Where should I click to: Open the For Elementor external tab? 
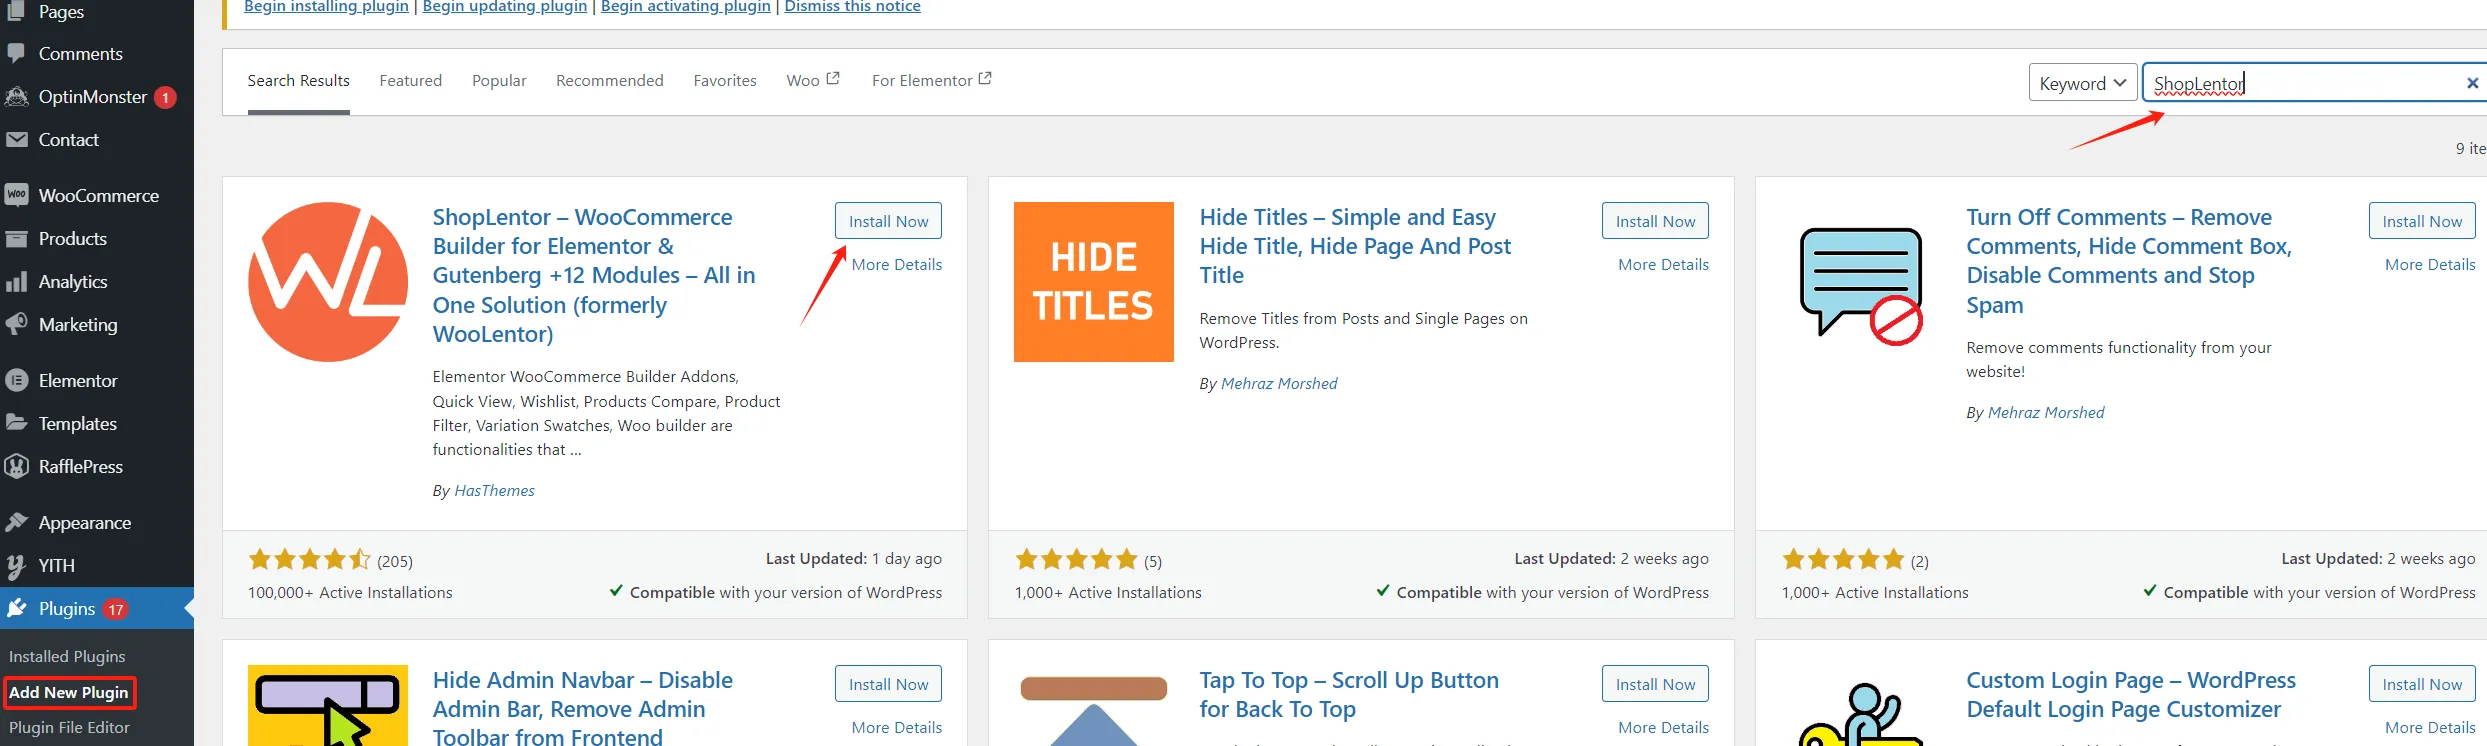tap(931, 81)
